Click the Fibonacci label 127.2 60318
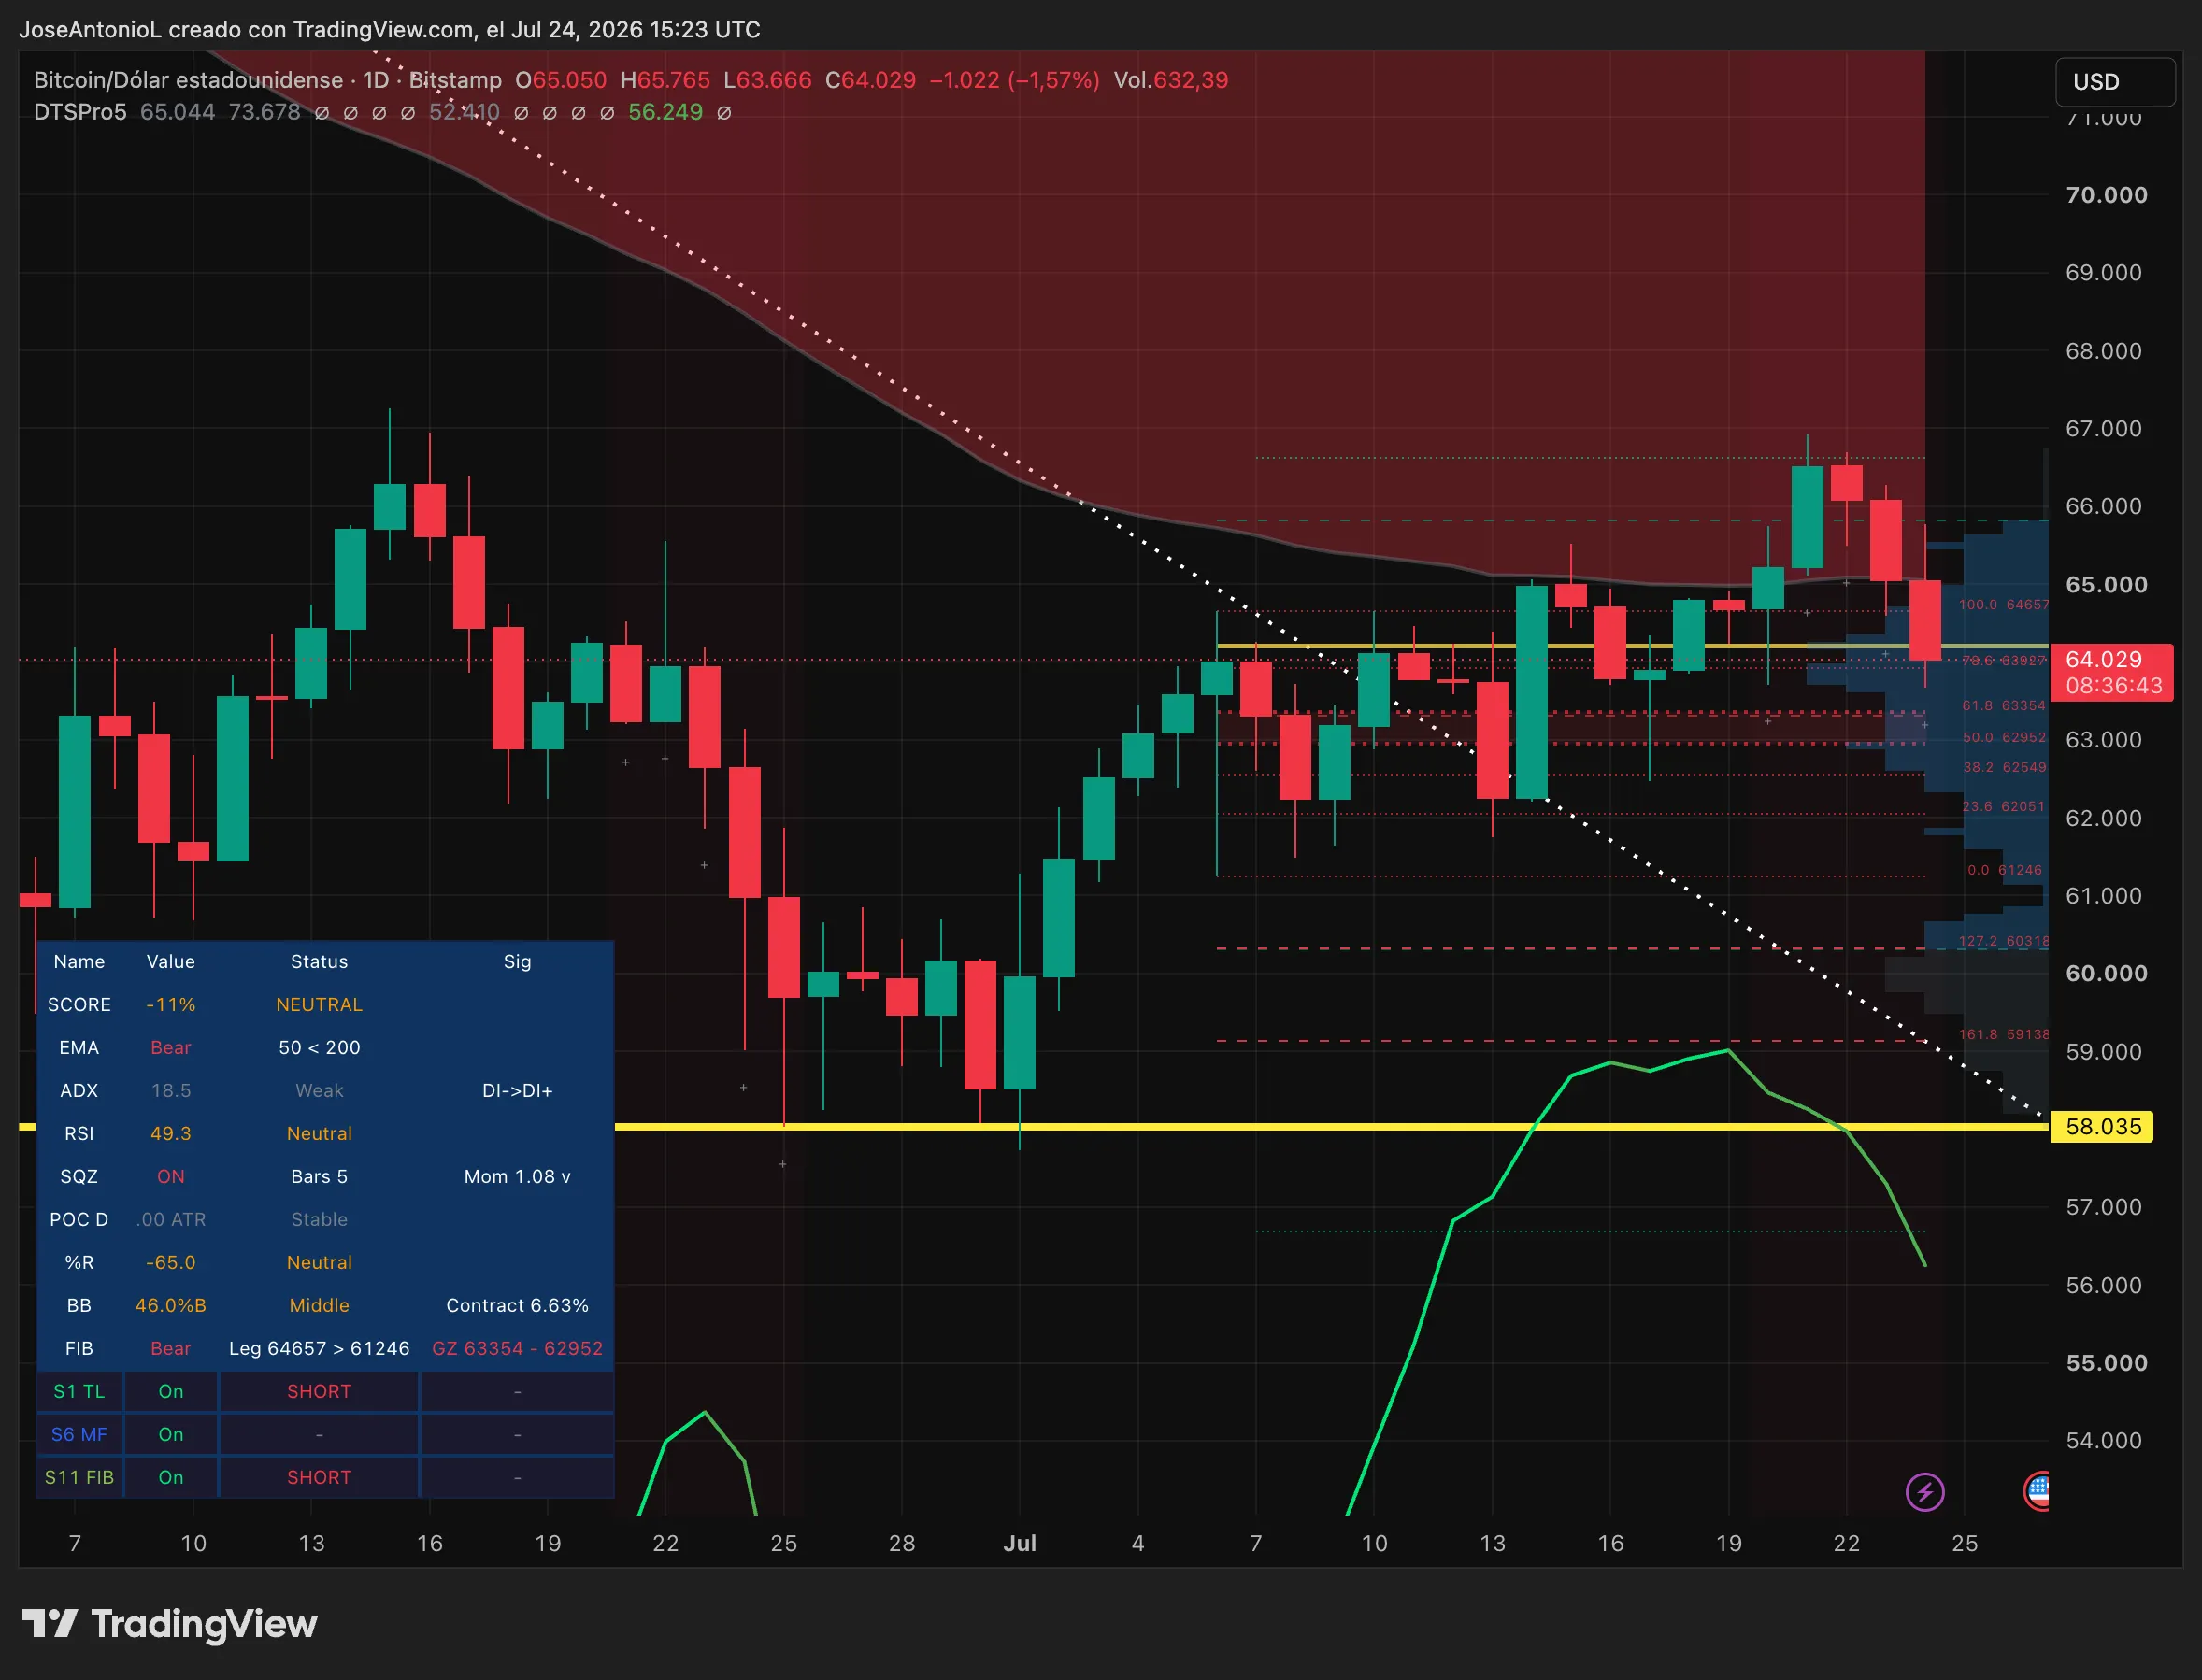This screenshot has width=2202, height=1680. (x=2003, y=942)
